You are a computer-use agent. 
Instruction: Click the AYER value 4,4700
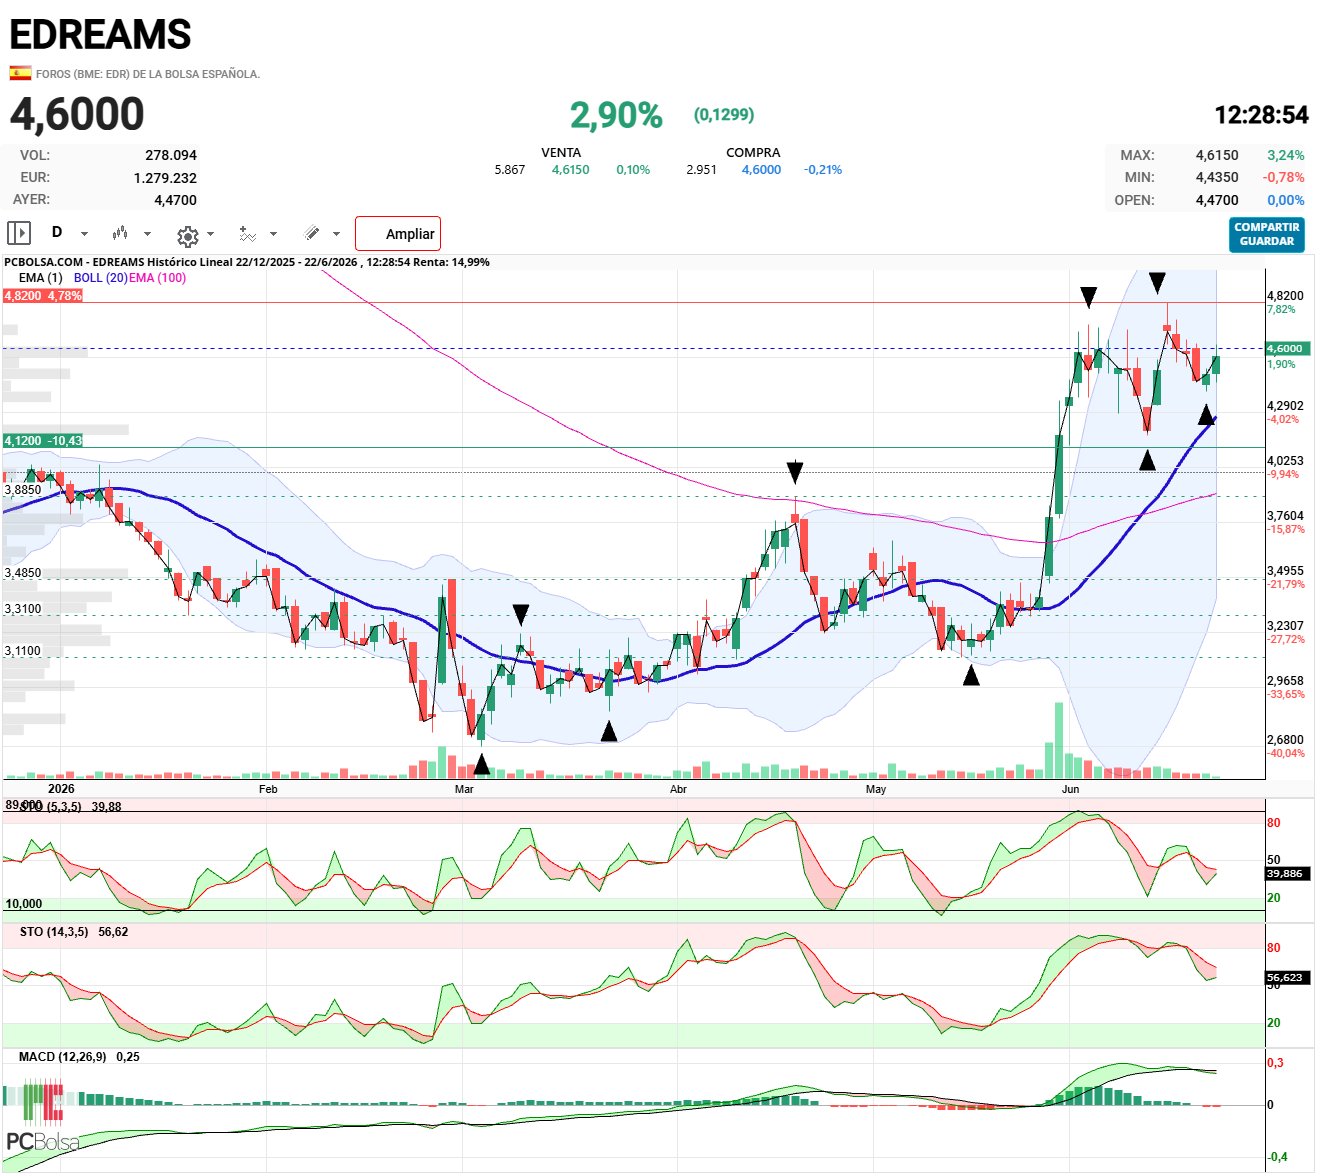click(x=175, y=200)
